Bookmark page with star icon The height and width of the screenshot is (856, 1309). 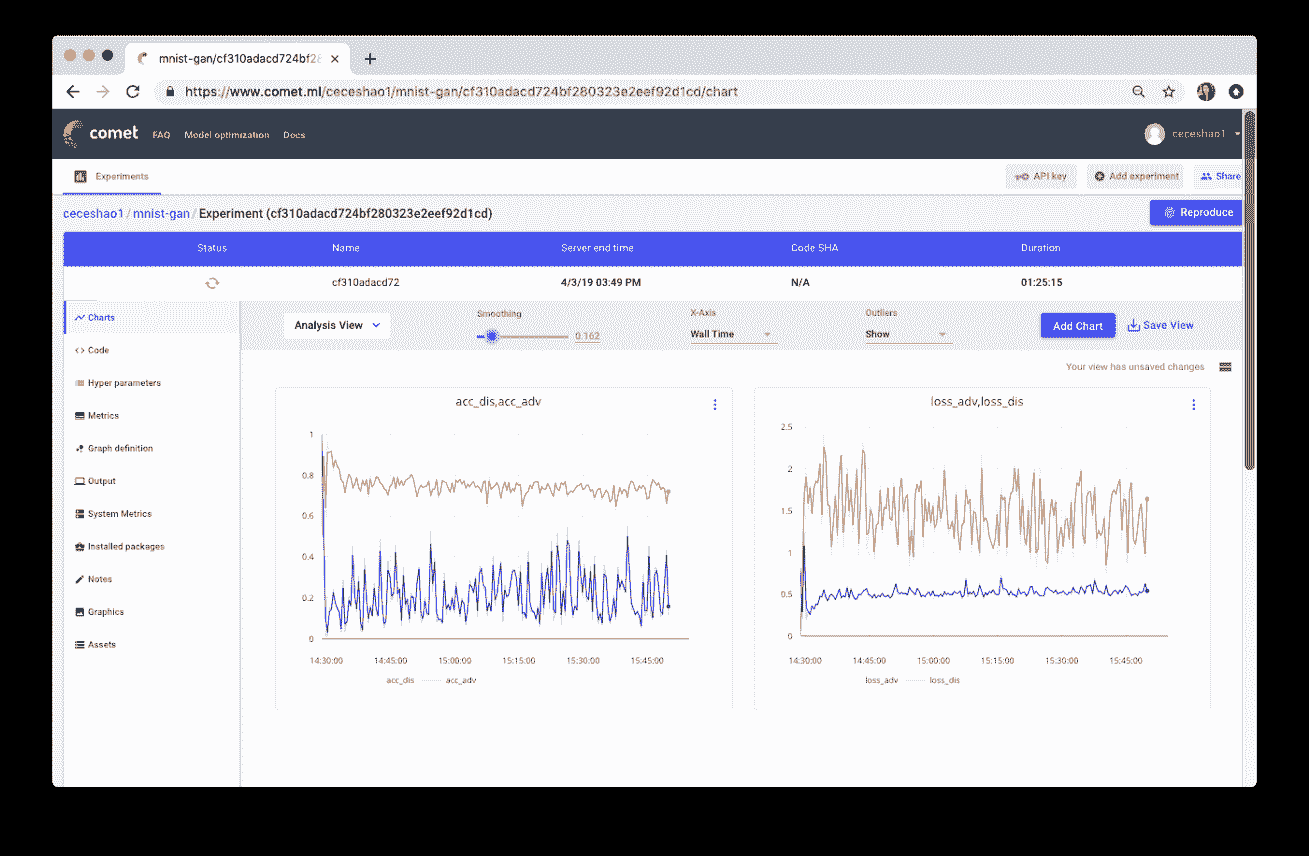pyautogui.click(x=1168, y=91)
